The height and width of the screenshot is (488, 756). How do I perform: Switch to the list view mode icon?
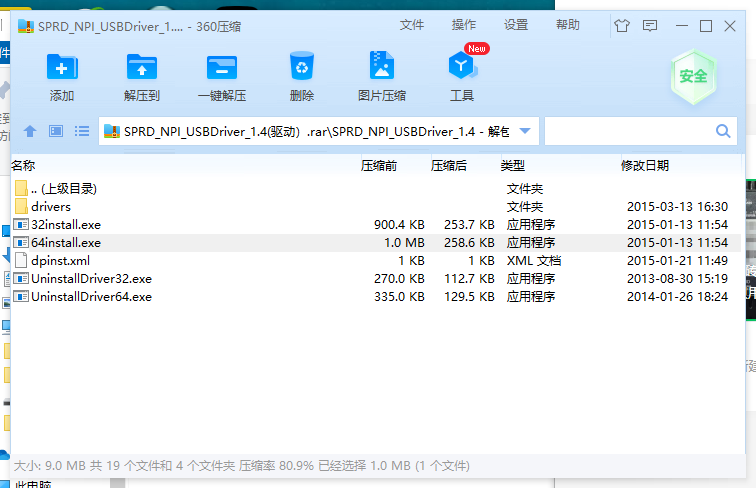[82, 131]
